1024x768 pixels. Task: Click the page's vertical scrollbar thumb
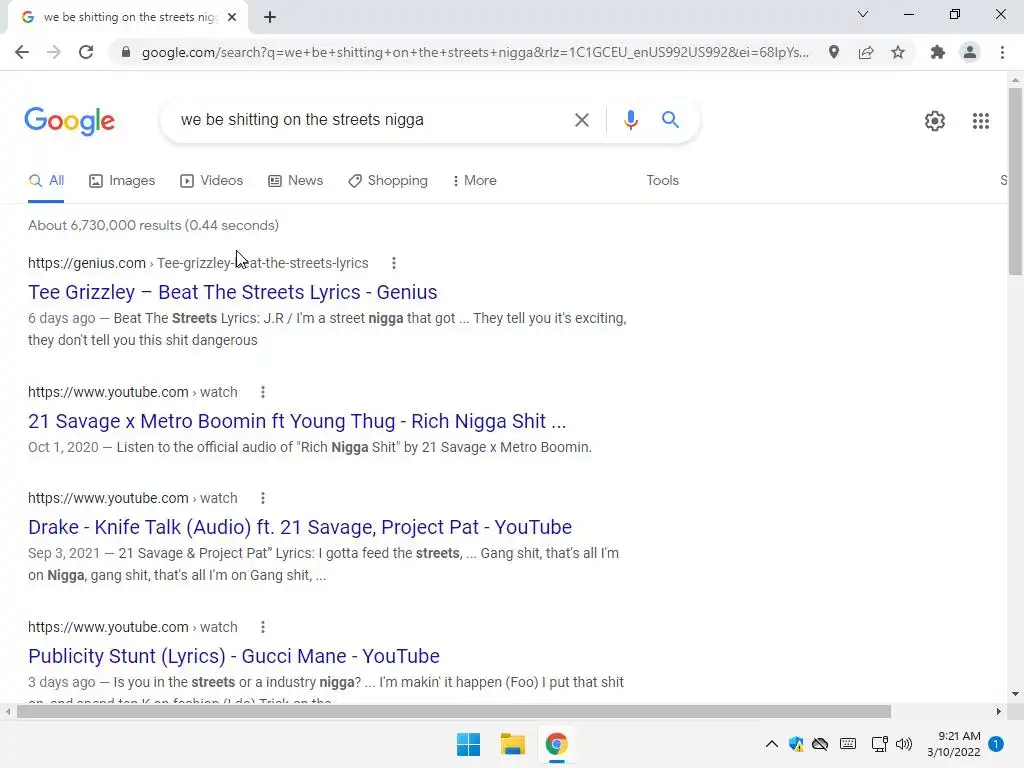pos(1015,181)
